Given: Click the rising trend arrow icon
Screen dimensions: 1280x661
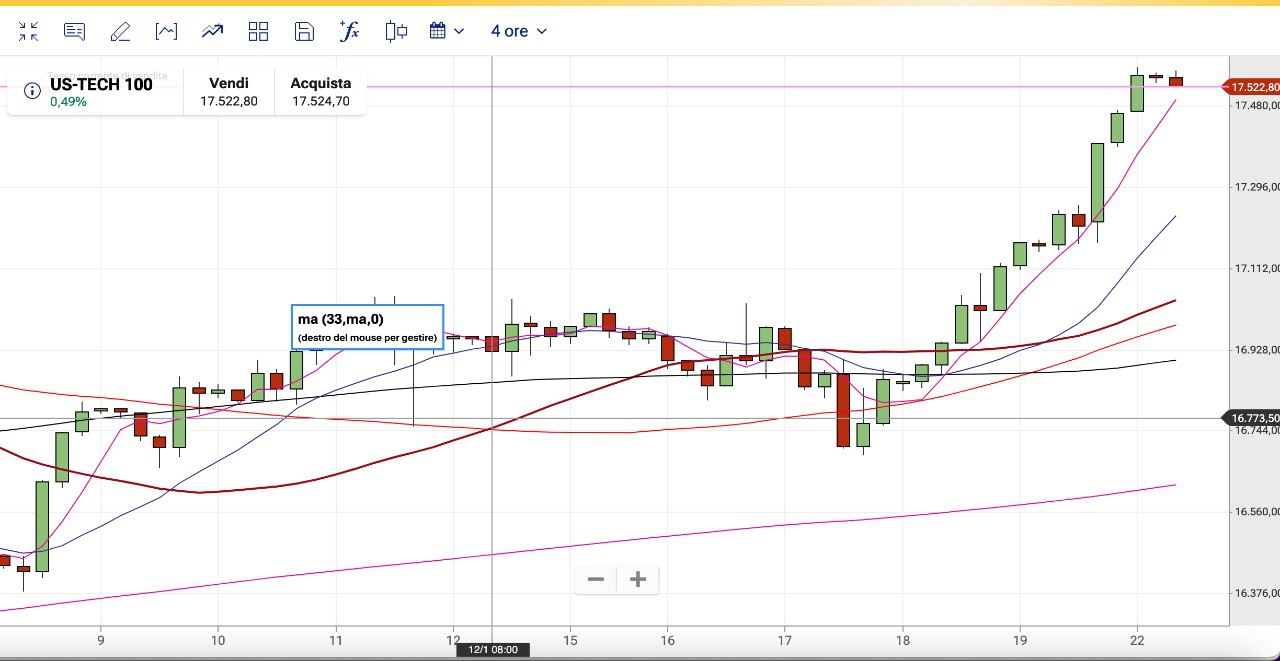Looking at the screenshot, I should pos(212,31).
